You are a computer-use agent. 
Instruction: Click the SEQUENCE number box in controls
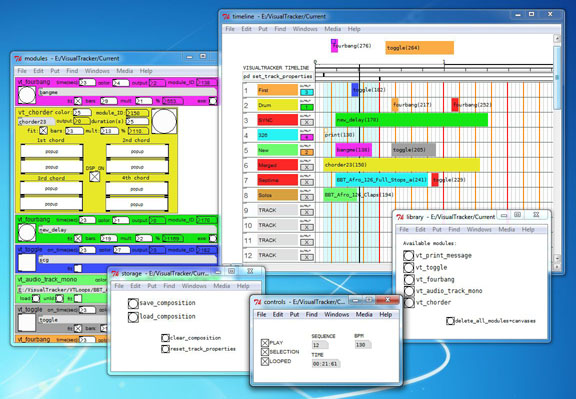click(320, 345)
